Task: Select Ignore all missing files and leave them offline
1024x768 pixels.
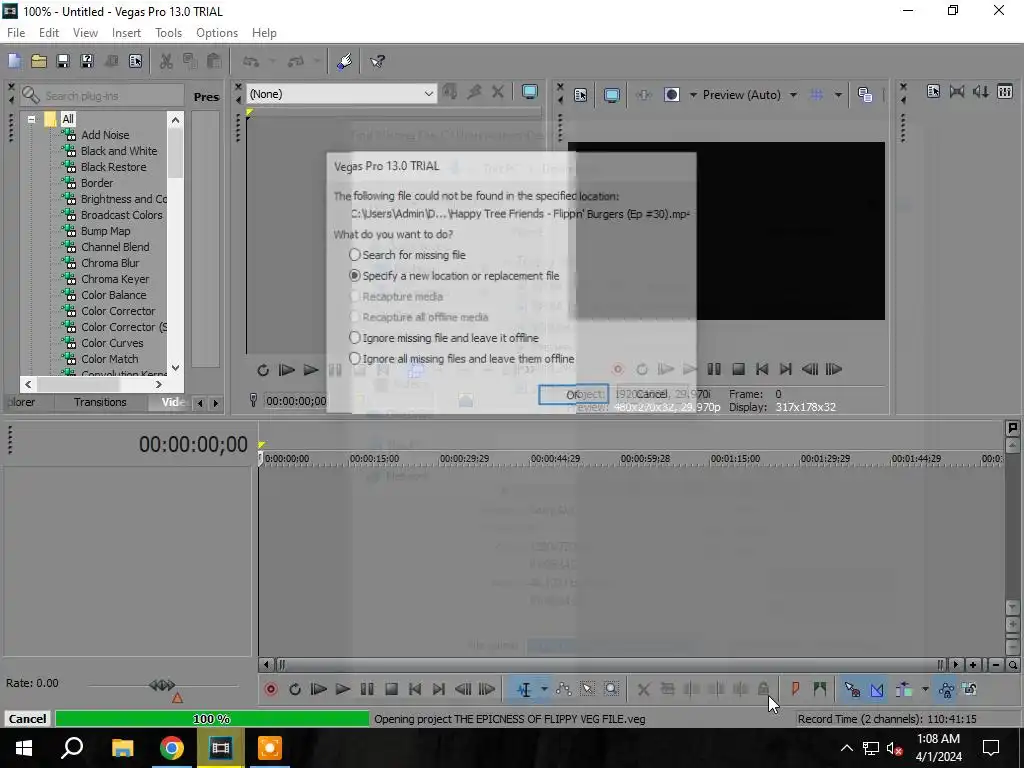Action: coord(462,359)
